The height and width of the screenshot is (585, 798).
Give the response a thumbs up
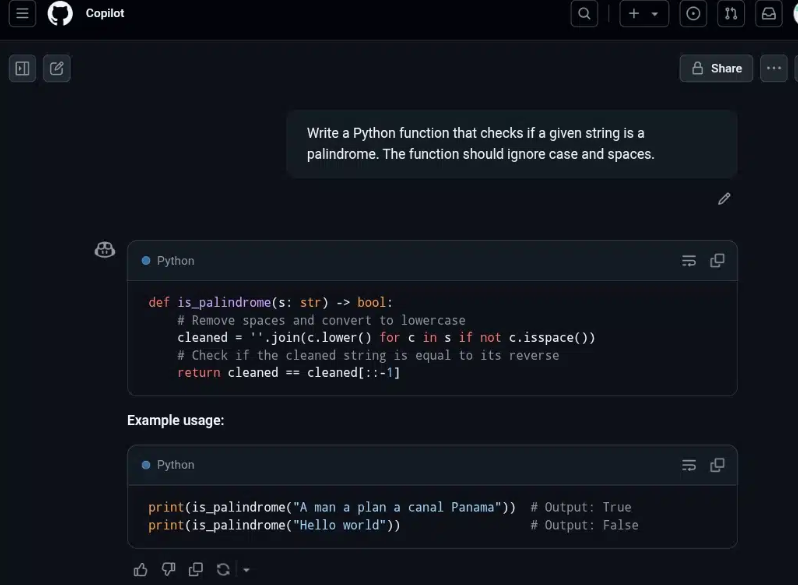coord(140,569)
